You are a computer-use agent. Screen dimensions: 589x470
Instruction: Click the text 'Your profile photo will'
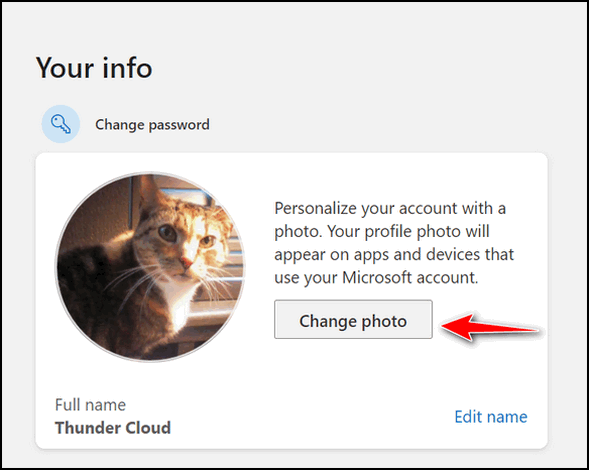point(408,232)
